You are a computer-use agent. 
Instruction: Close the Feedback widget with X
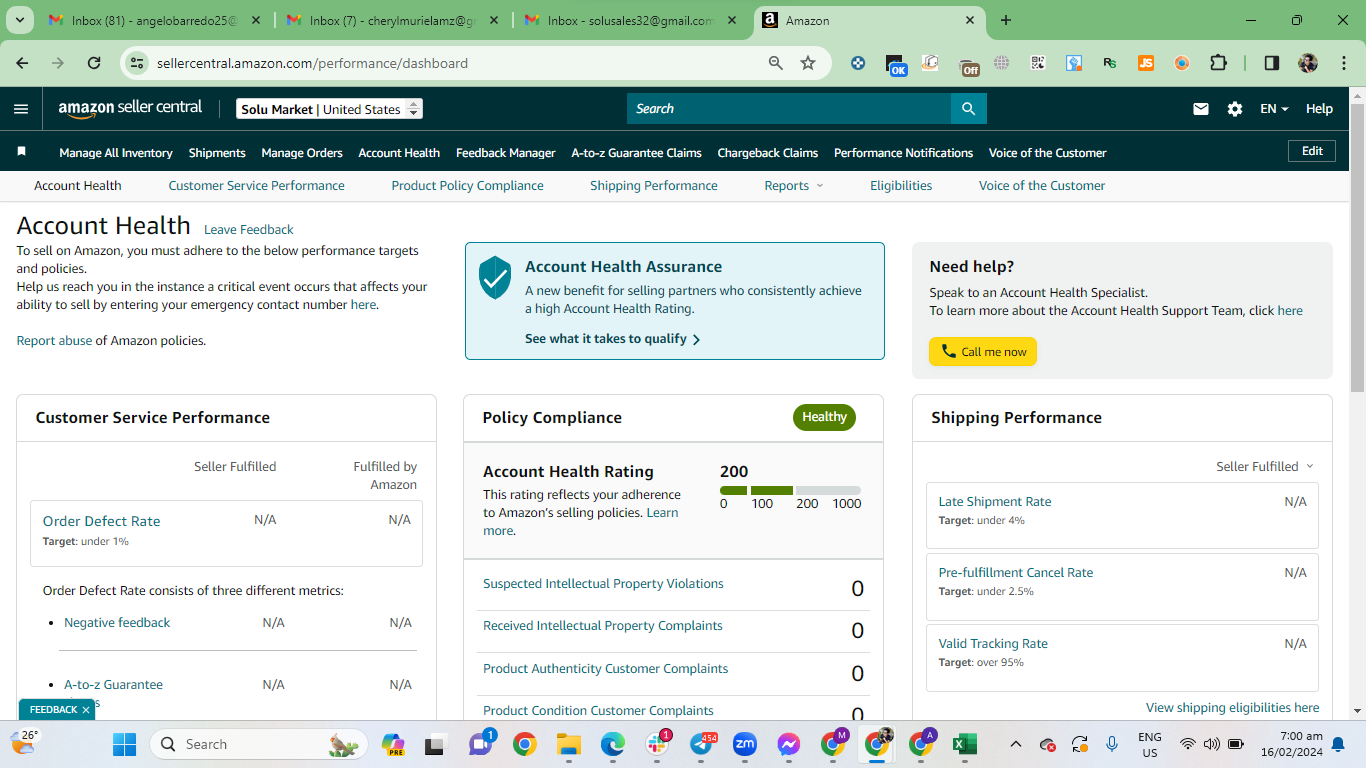[x=86, y=710]
